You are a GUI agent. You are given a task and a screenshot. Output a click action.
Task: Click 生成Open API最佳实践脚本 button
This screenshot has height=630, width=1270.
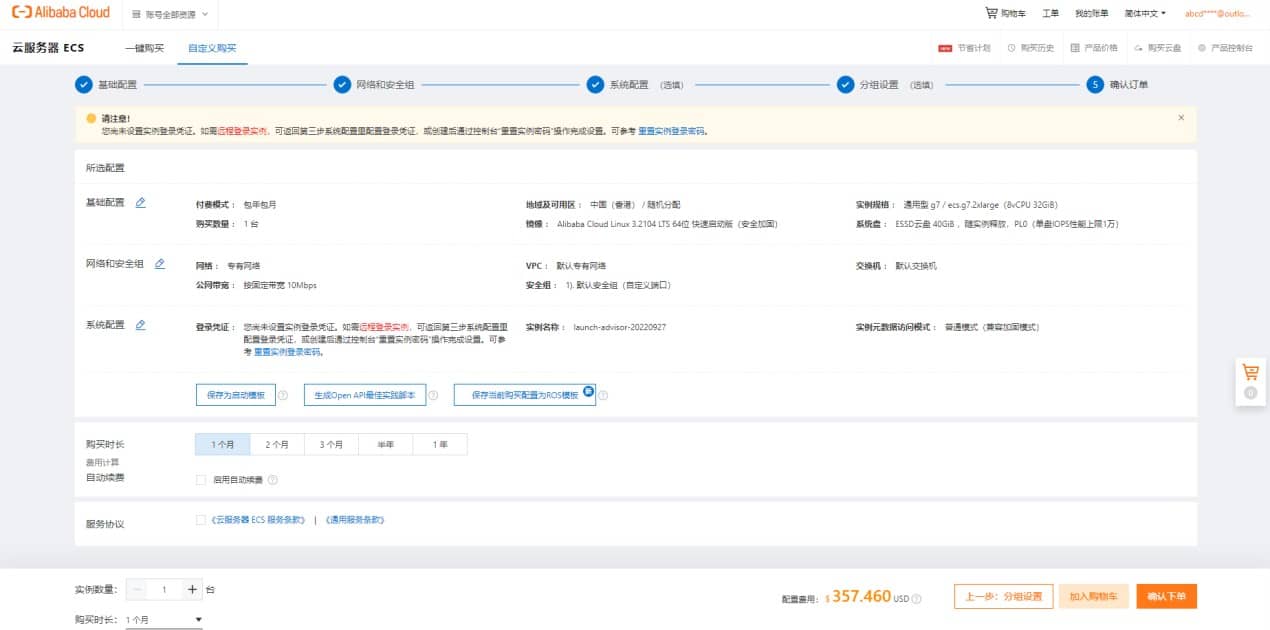point(365,395)
